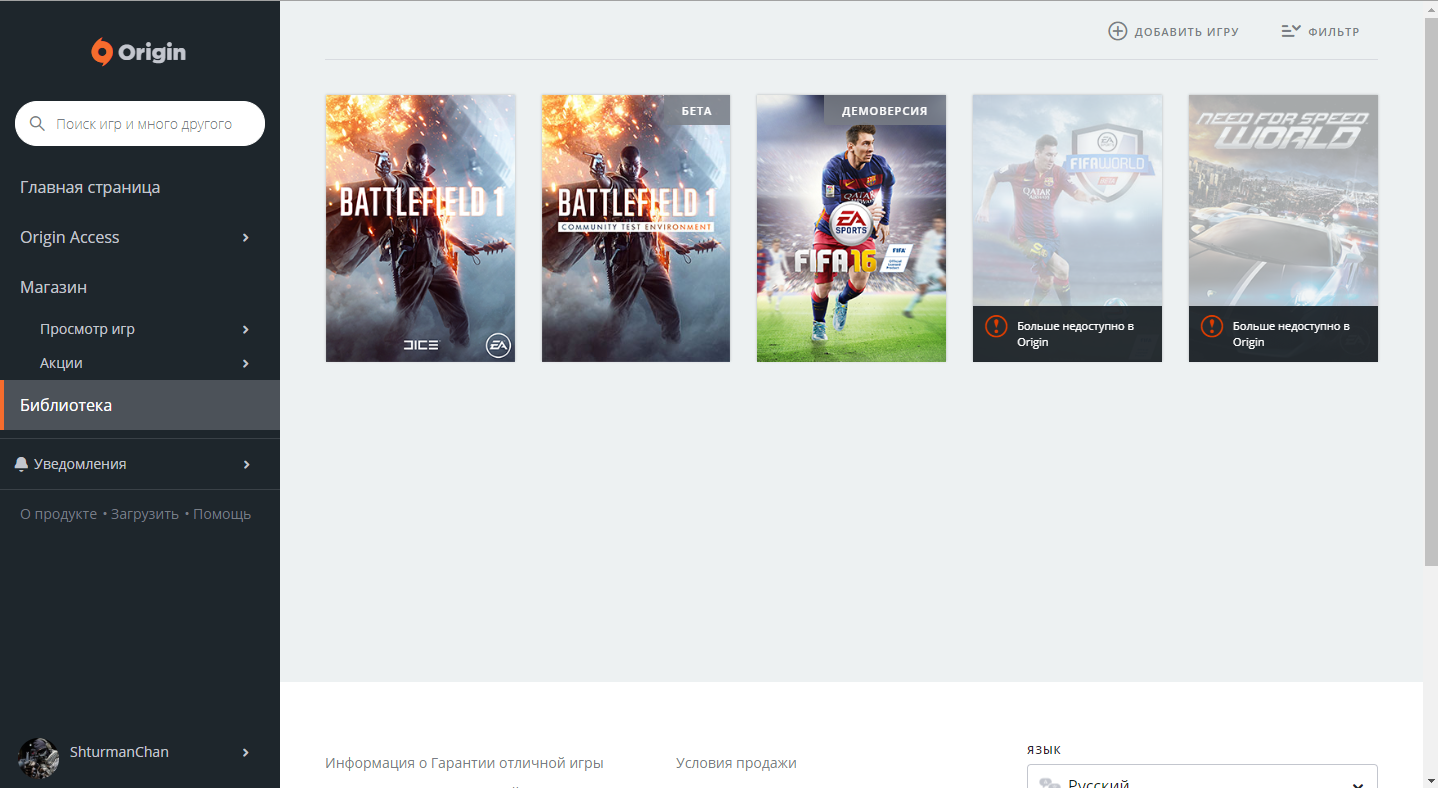Viewport: 1438px width, 788px height.
Task: Click the О продукте link
Action: 58,514
